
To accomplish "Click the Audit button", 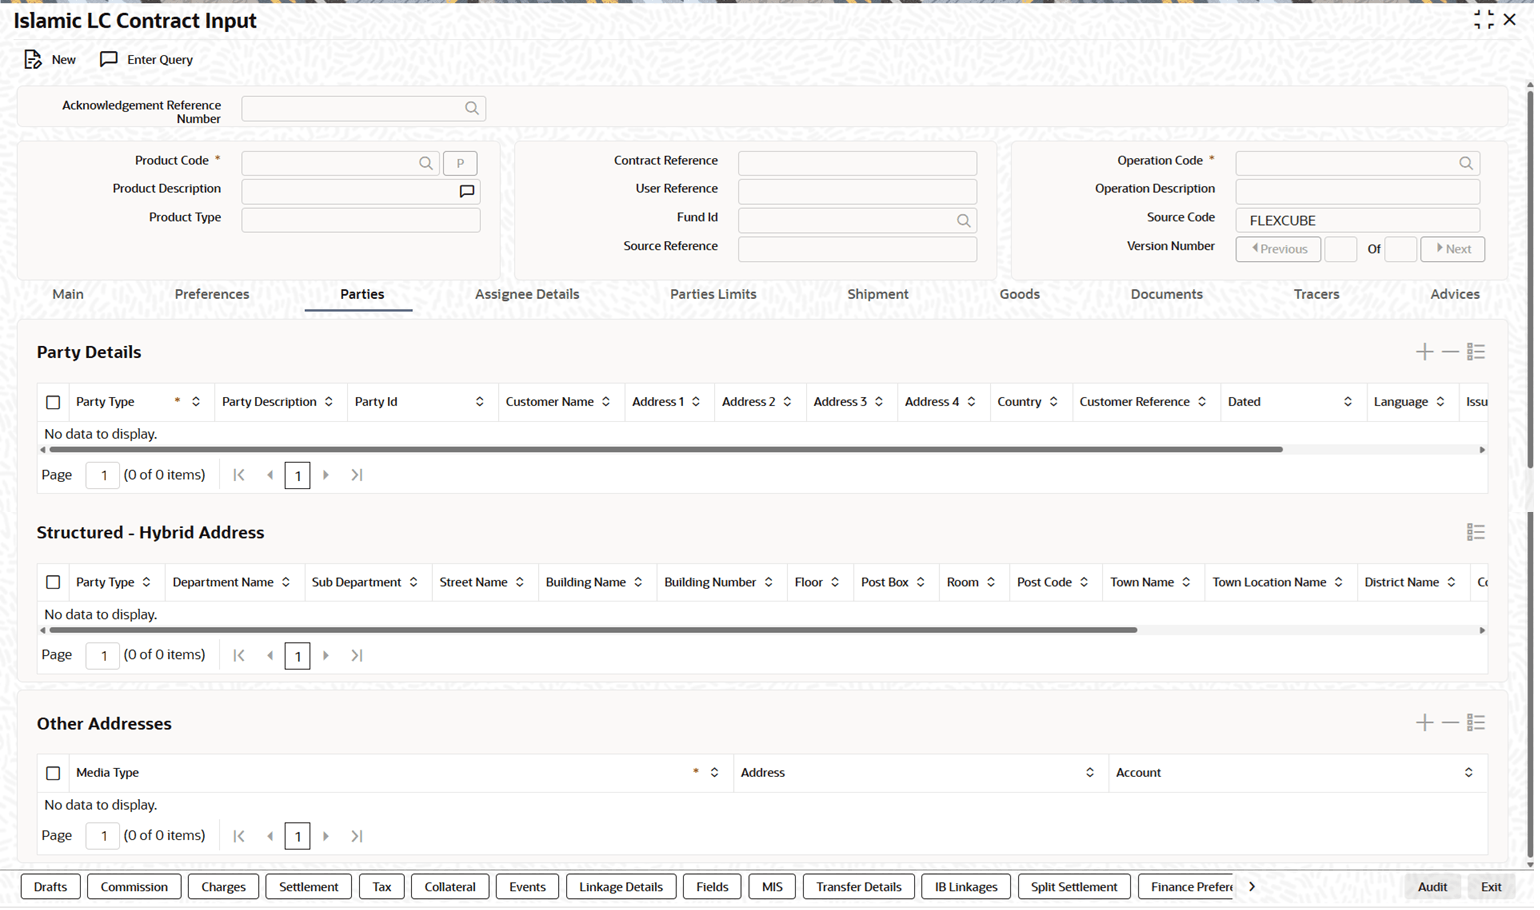I will click(x=1432, y=888).
